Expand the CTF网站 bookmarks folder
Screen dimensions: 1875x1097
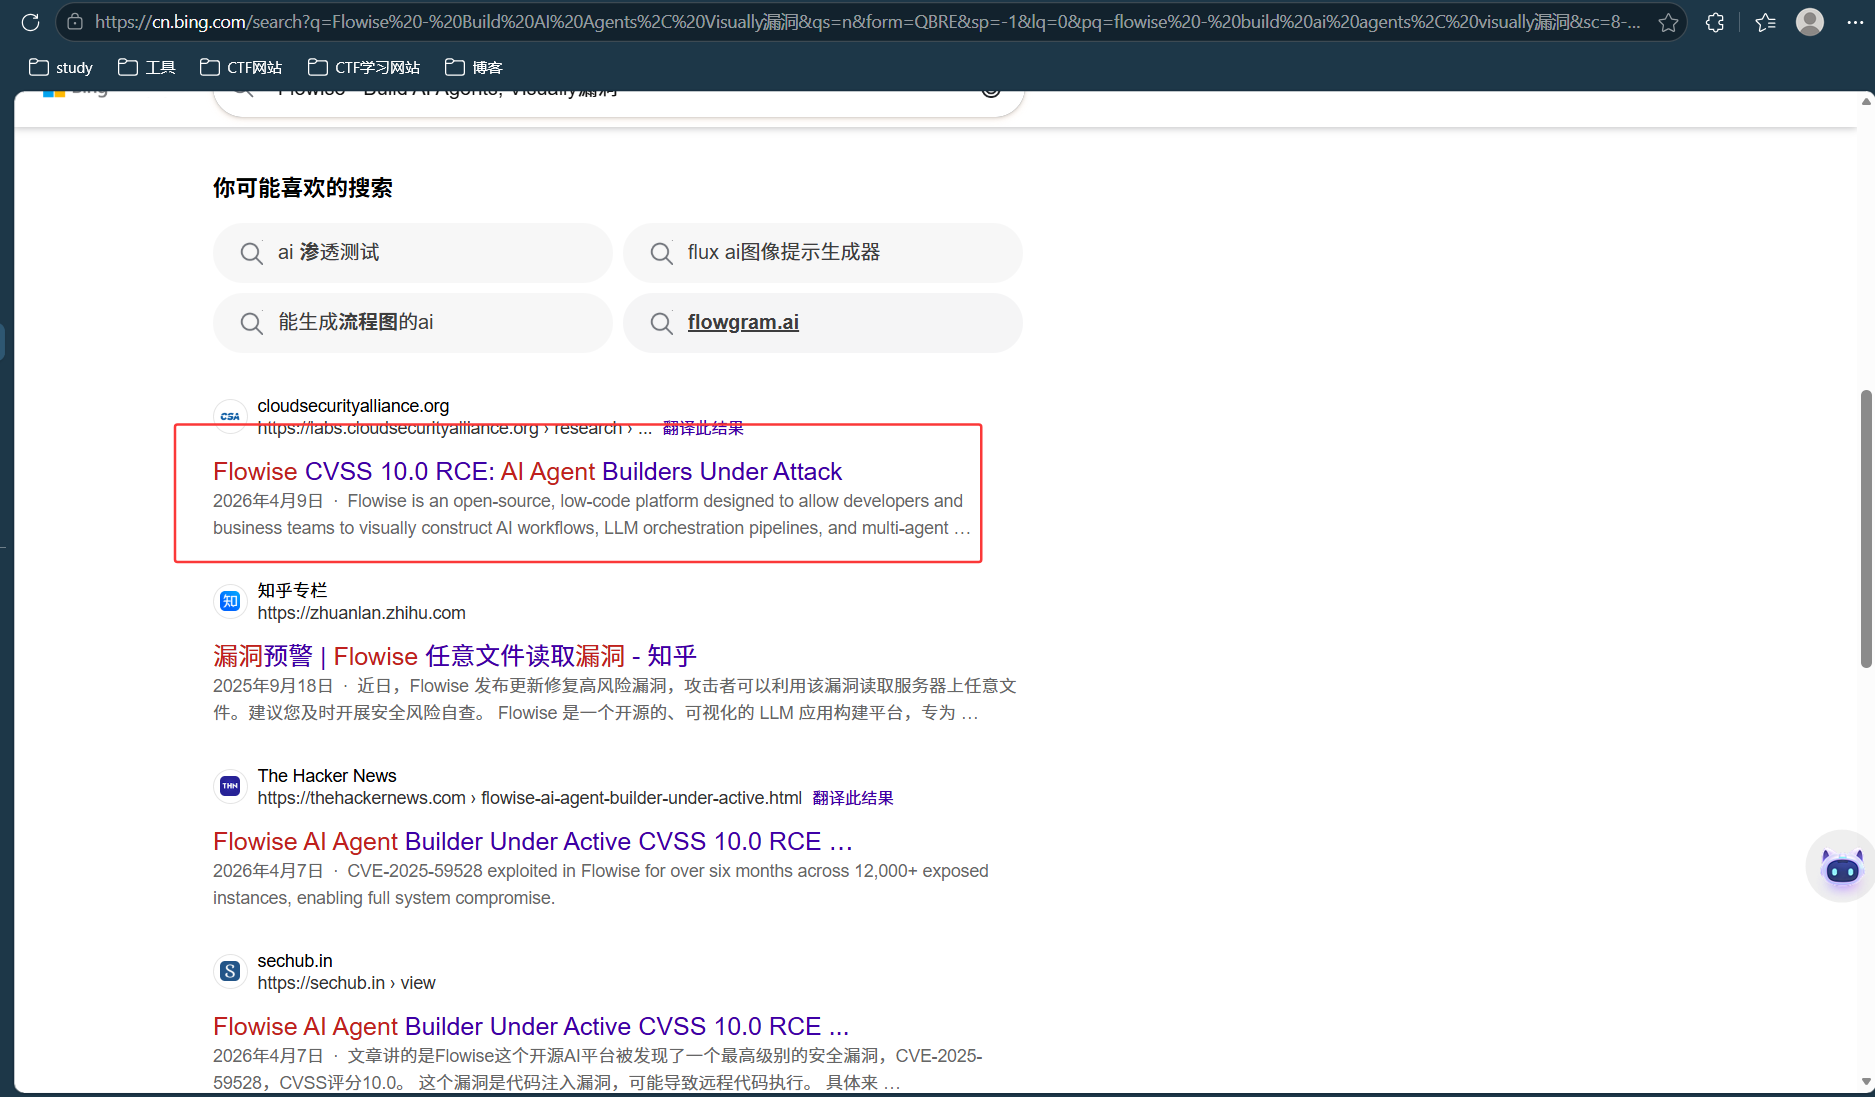[x=241, y=67]
